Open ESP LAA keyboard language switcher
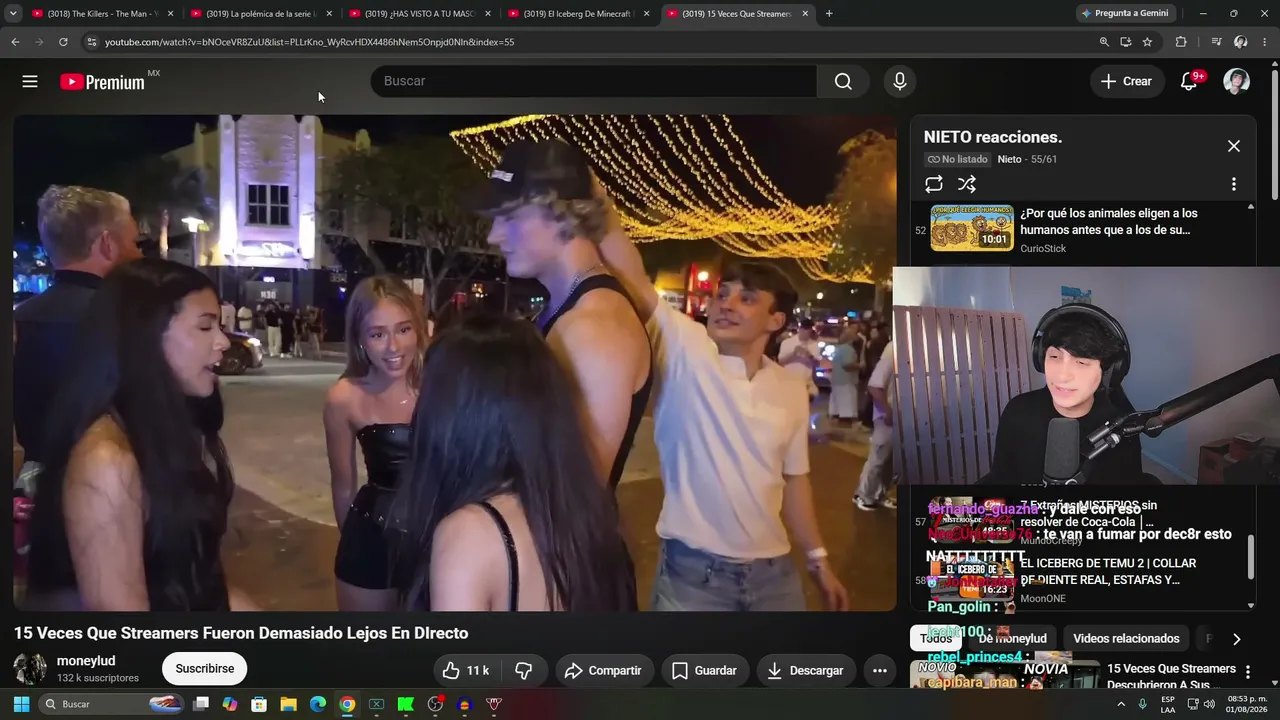The image size is (1280, 720). (x=1168, y=704)
